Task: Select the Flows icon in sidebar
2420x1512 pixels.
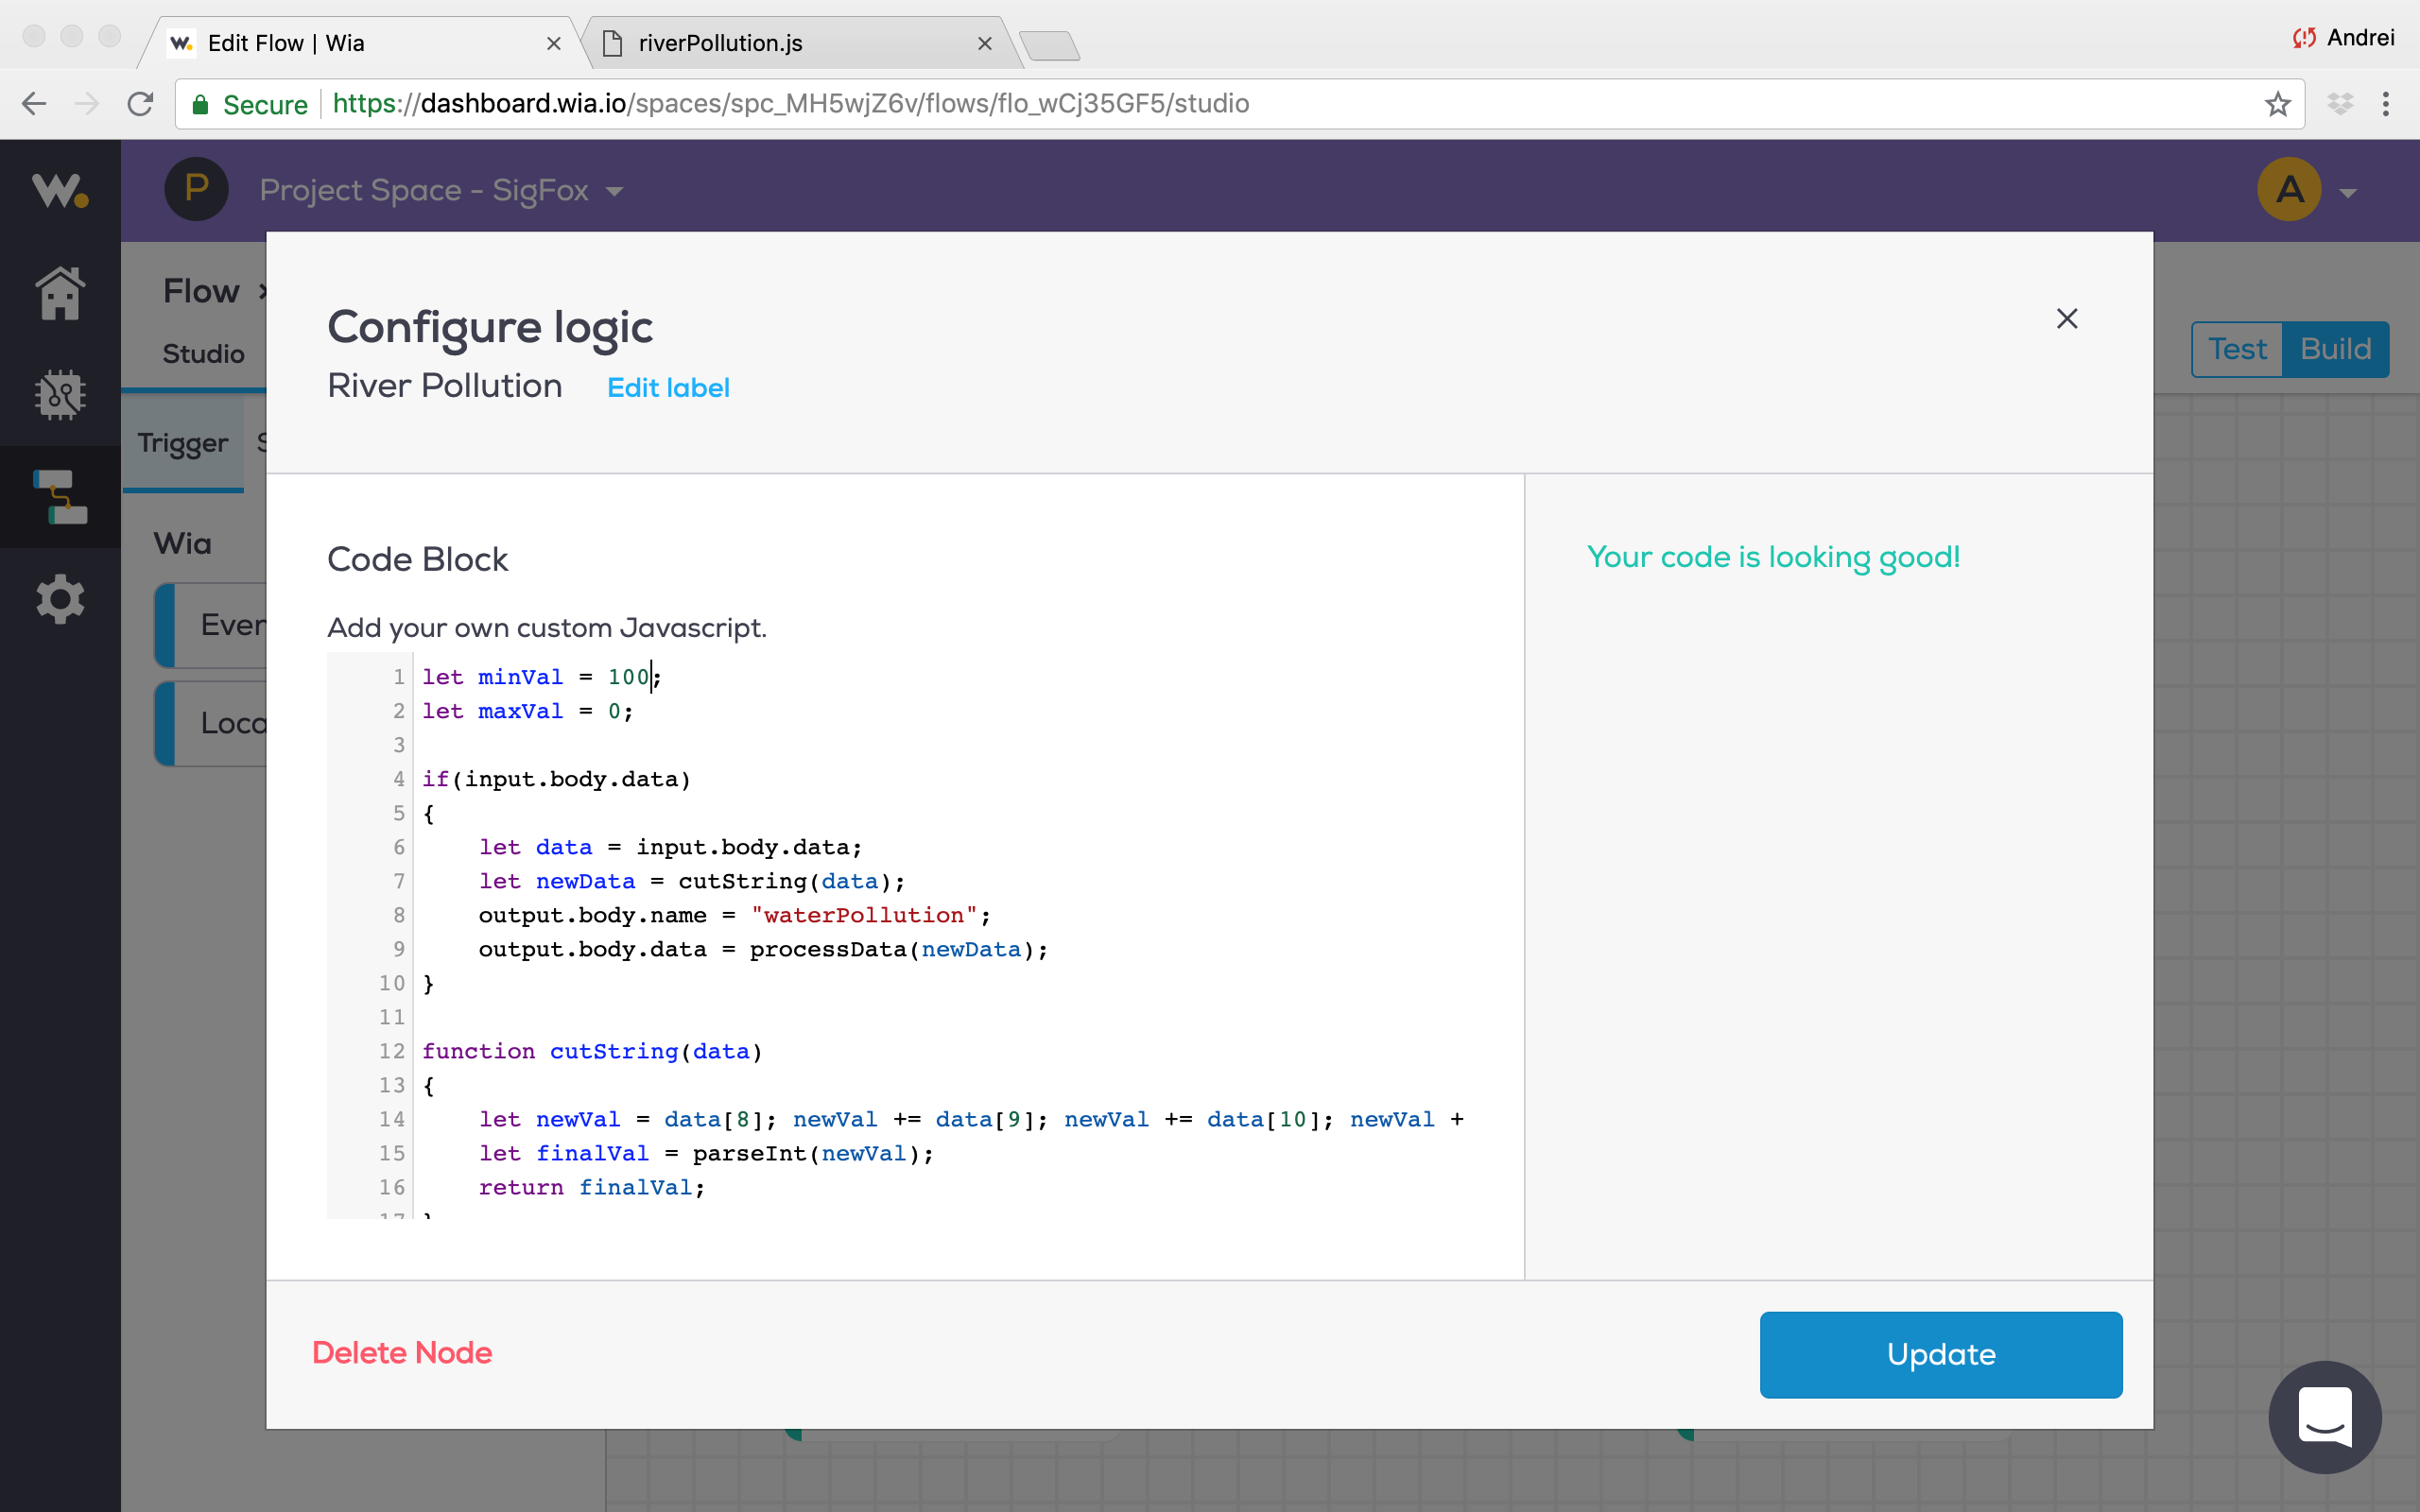Action: point(60,497)
